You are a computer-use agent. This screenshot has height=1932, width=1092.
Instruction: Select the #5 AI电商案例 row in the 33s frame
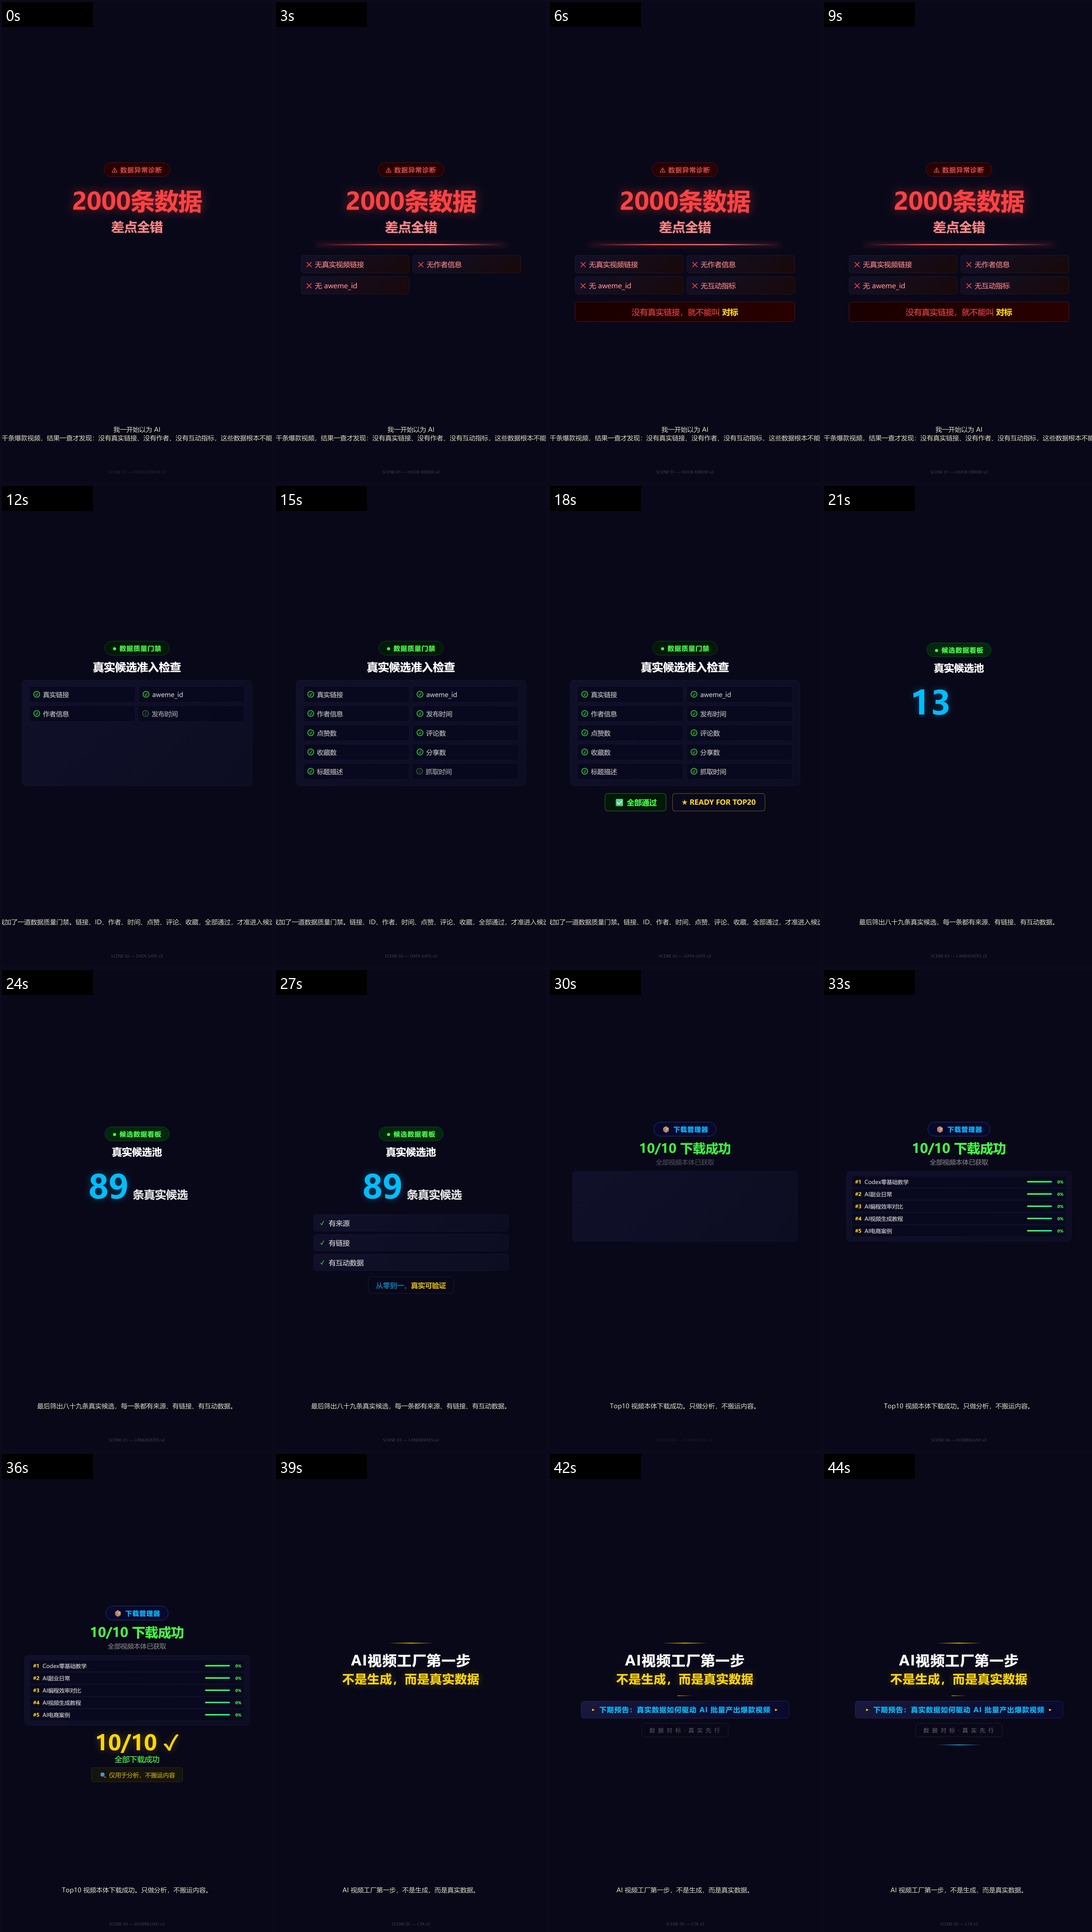(959, 1231)
